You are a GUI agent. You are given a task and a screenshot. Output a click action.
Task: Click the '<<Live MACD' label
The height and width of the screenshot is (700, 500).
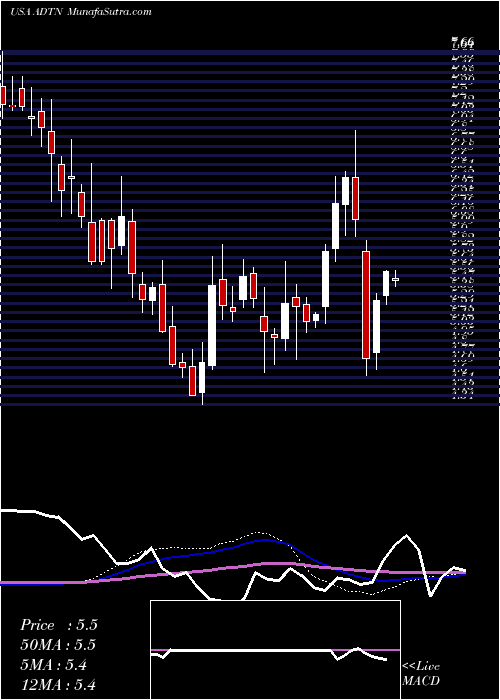click(421, 674)
